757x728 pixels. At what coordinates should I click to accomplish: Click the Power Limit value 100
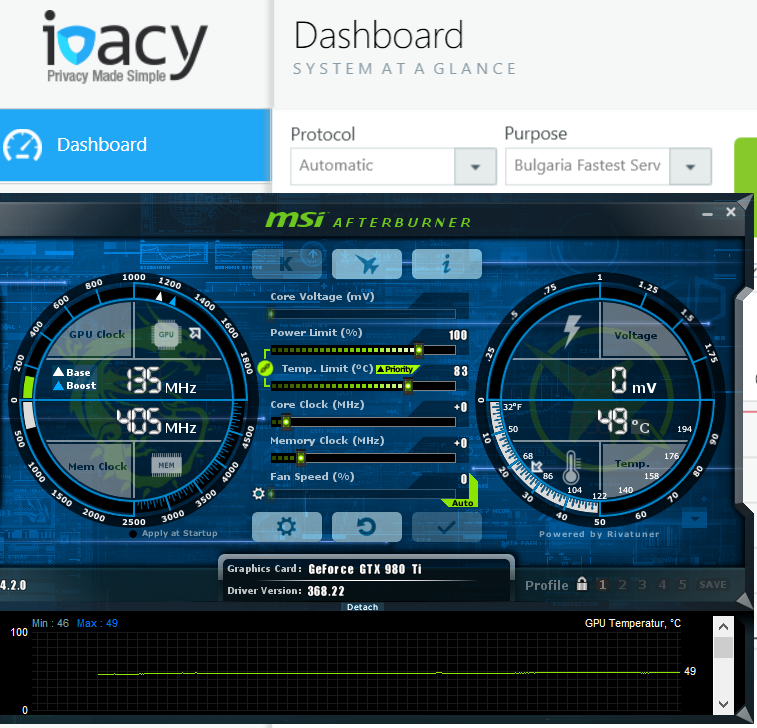(x=458, y=335)
